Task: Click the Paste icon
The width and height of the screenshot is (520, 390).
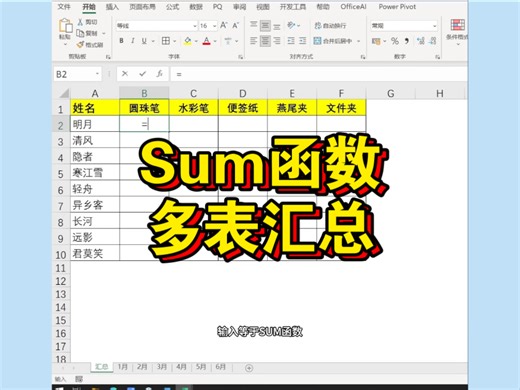Action: click(65, 26)
